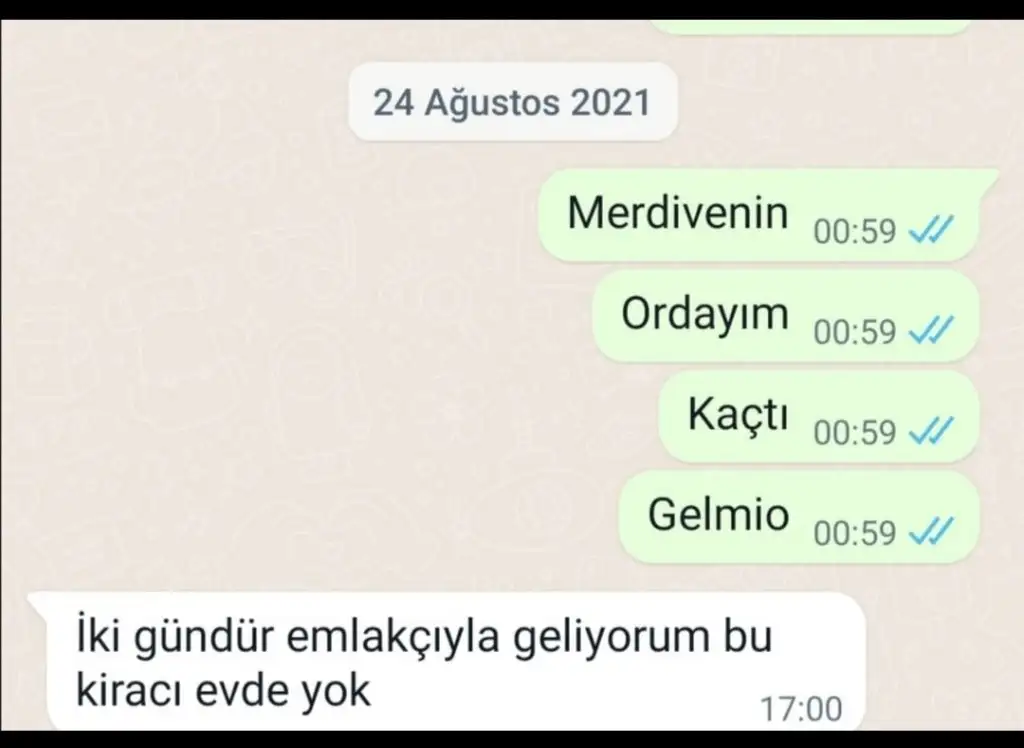Select the Gelmio message bubble
Image resolution: width=1024 pixels, height=748 pixels.
tap(799, 517)
